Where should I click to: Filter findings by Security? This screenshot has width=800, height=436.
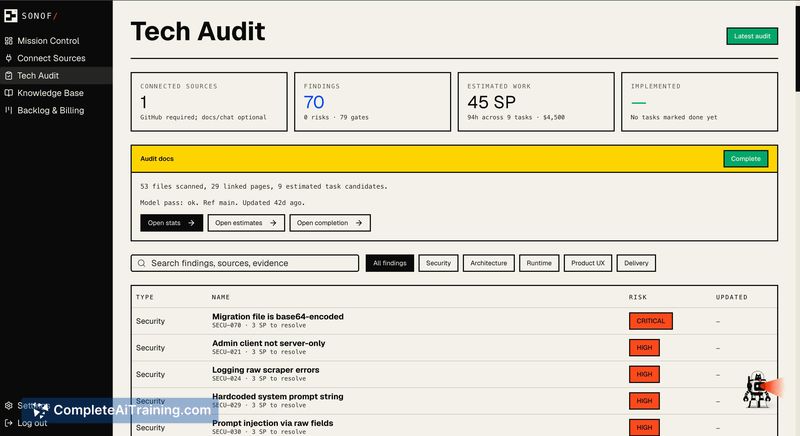click(x=438, y=263)
